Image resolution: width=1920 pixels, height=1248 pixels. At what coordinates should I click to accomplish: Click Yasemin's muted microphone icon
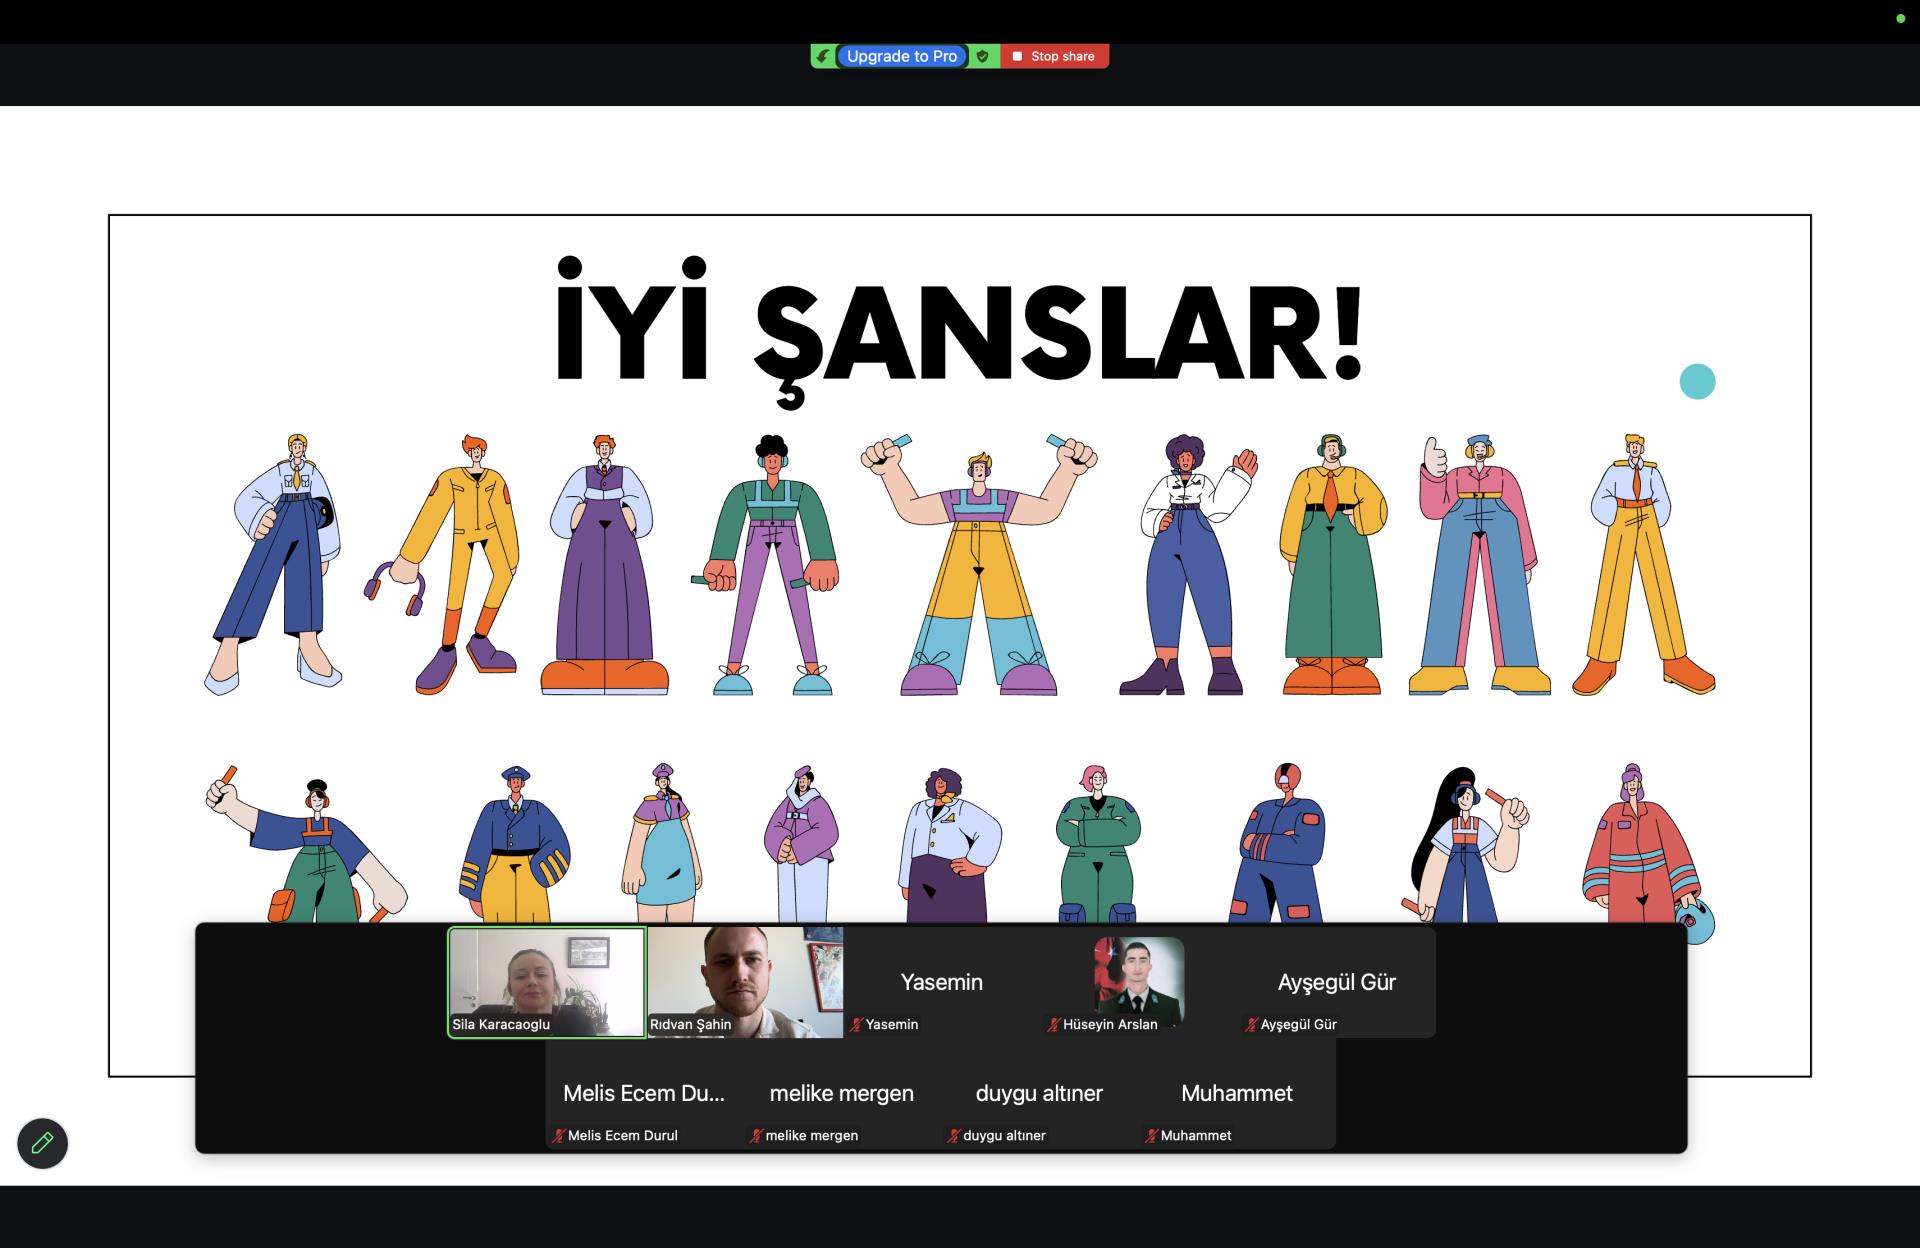[x=856, y=1024]
